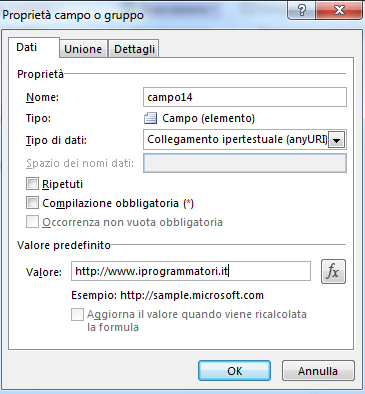Click the Campo (elemento) field icon

click(x=150, y=118)
